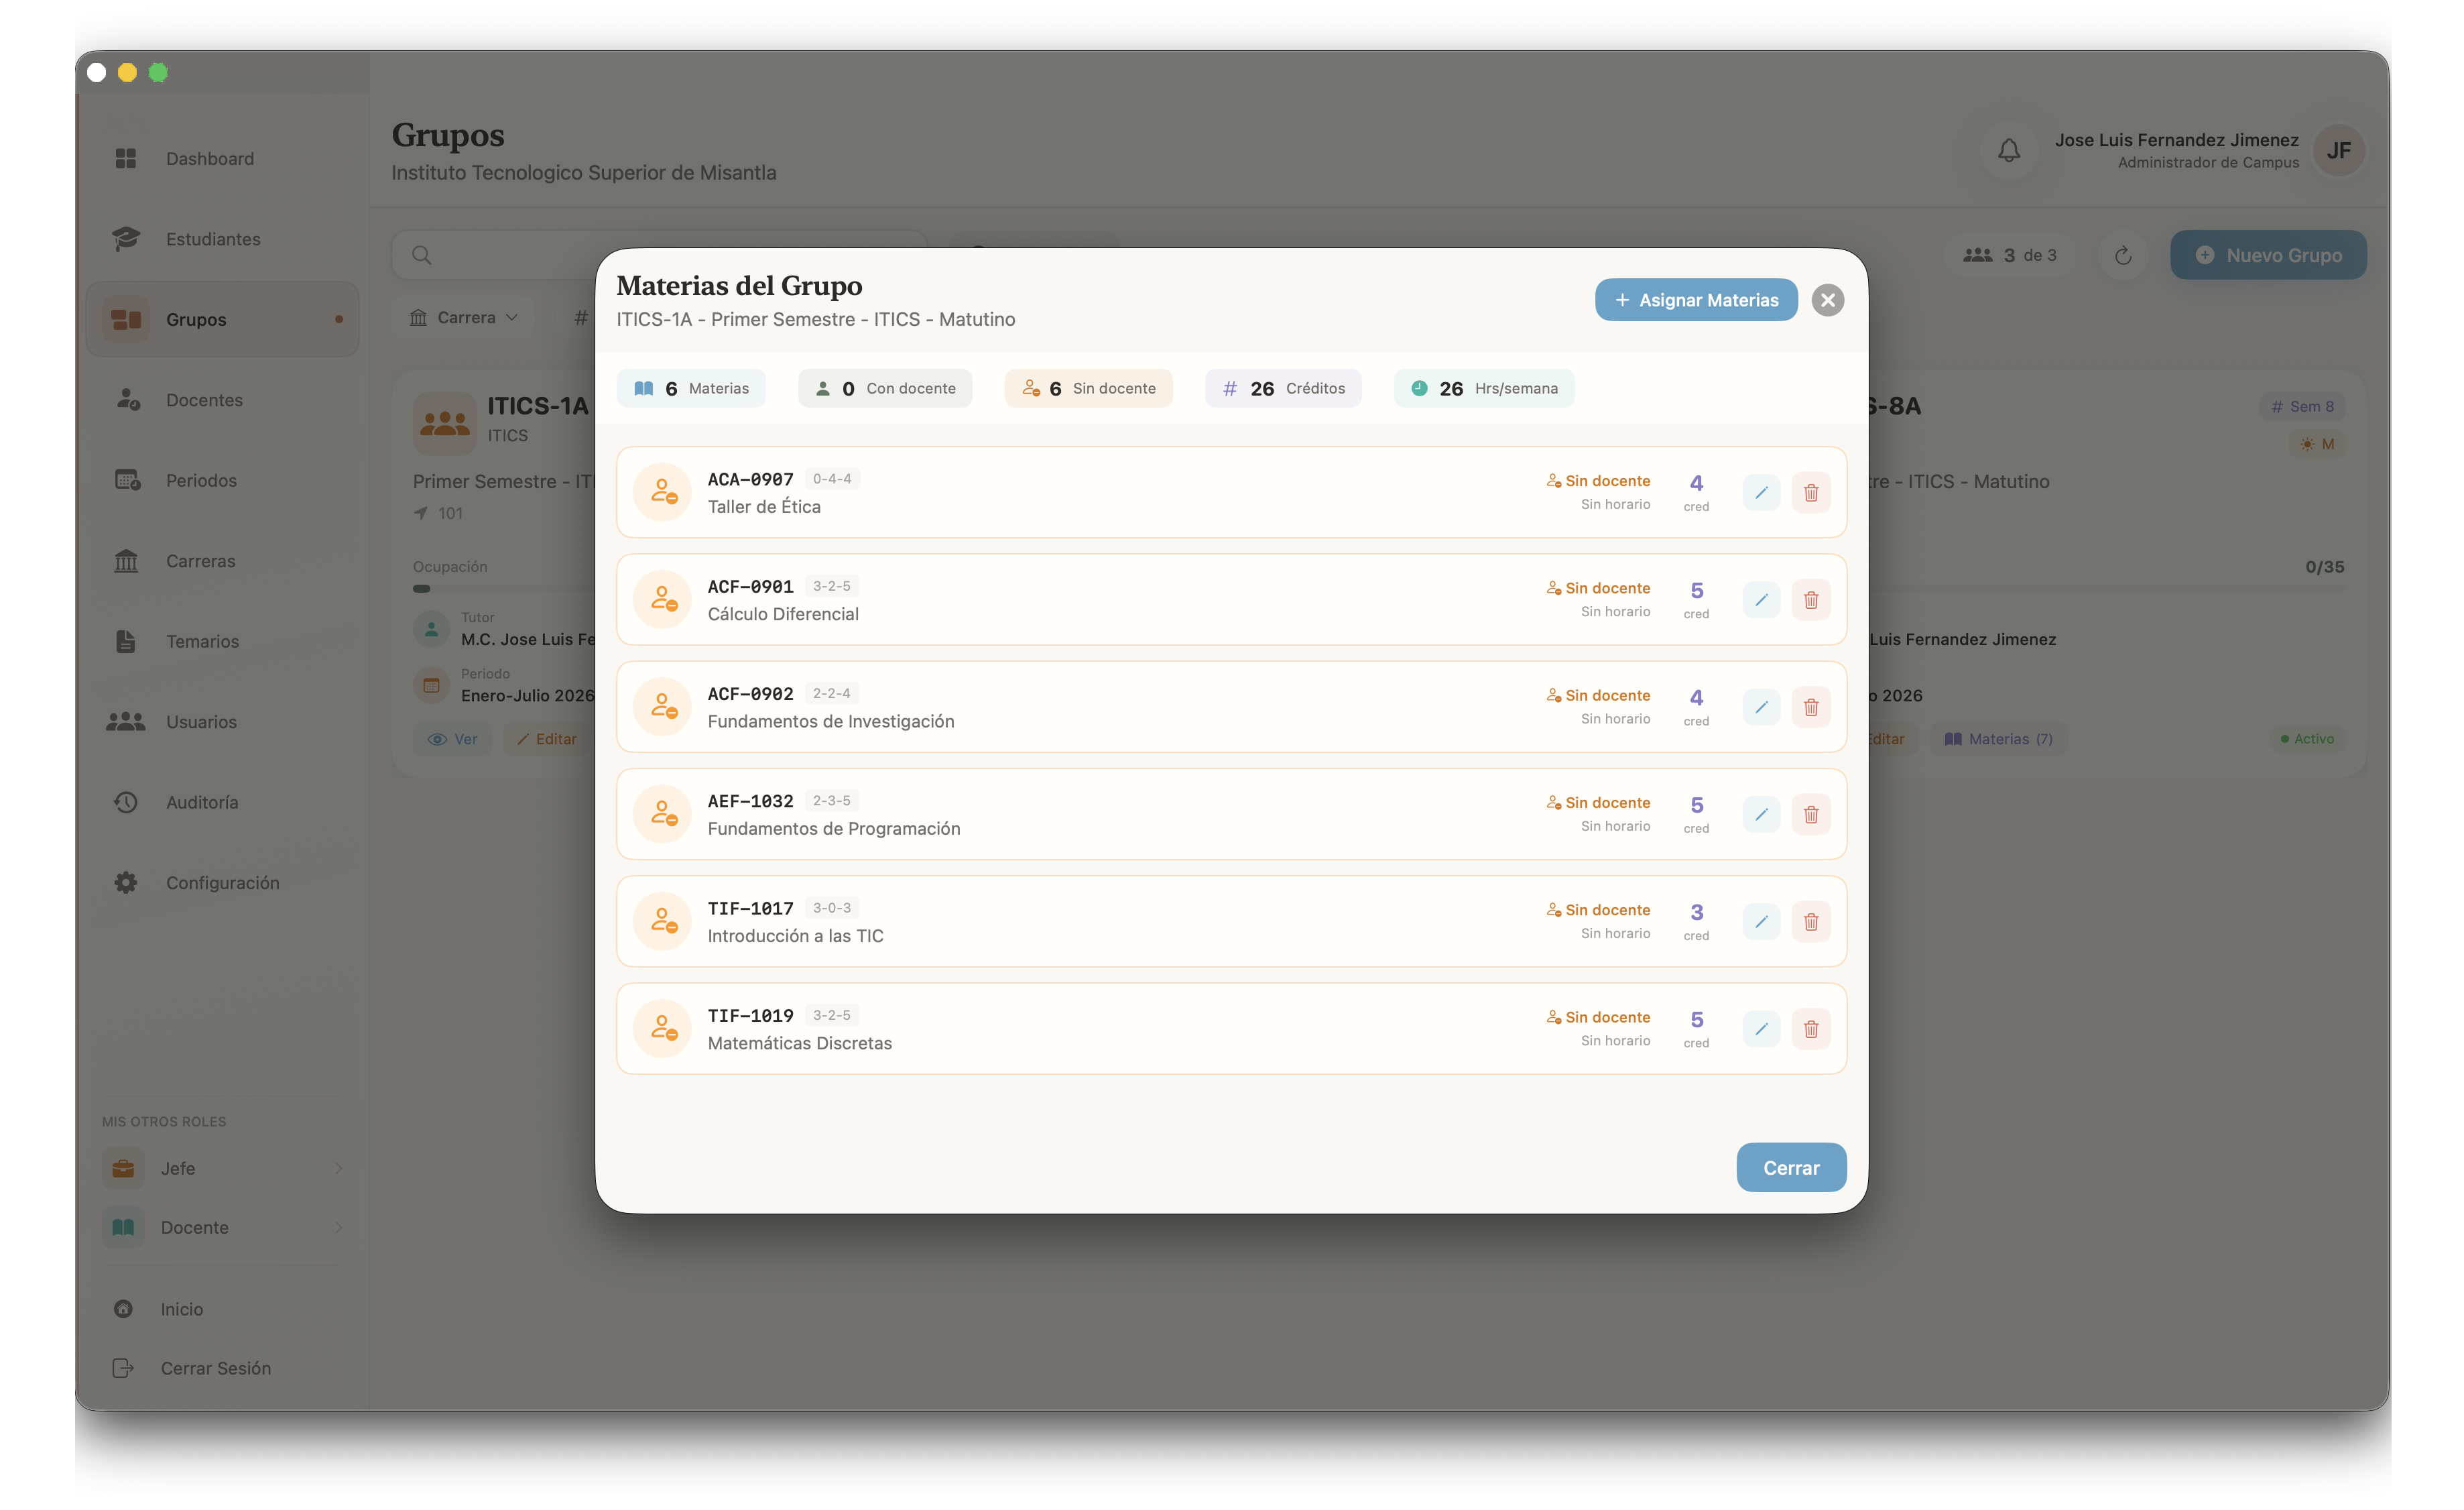Click Asignar Materias button
Image resolution: width=2464 pixels, height=1510 pixels.
[x=1695, y=300]
